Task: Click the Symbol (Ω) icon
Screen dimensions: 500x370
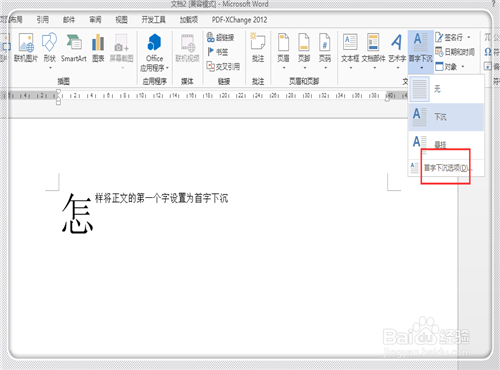Action: (488, 52)
